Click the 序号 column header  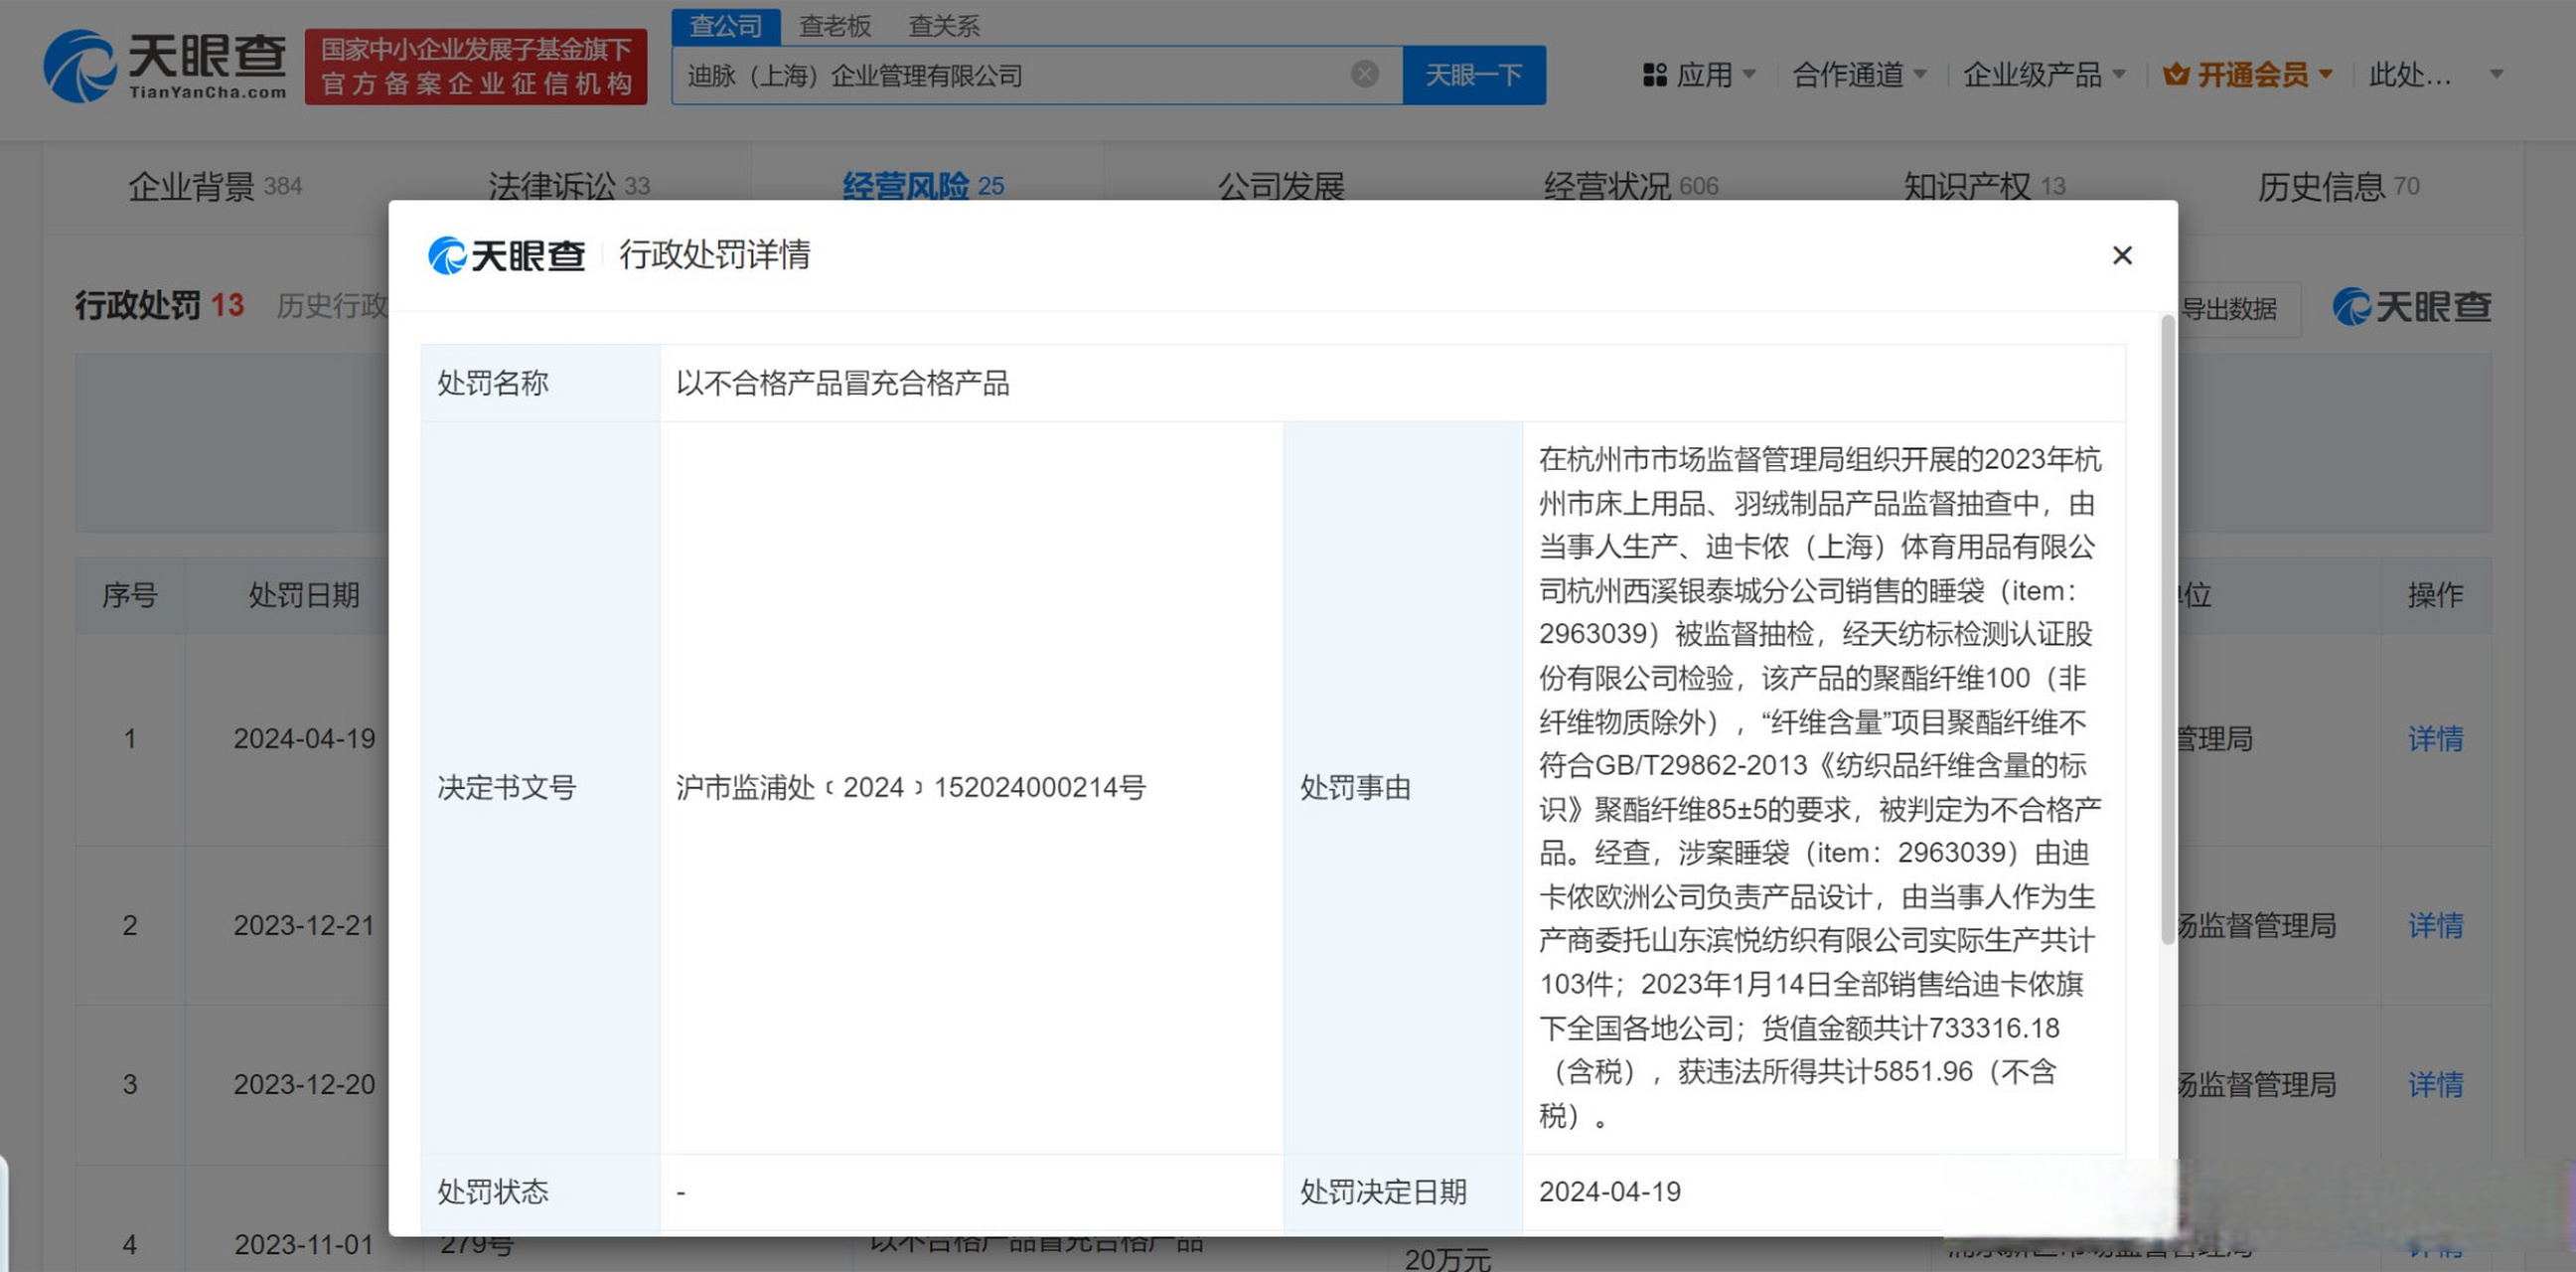tap(130, 596)
